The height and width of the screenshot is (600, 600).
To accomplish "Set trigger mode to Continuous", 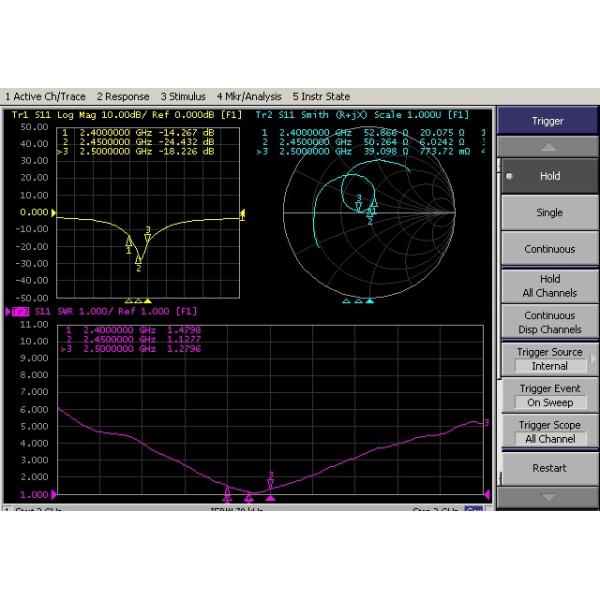I will pyautogui.click(x=548, y=249).
